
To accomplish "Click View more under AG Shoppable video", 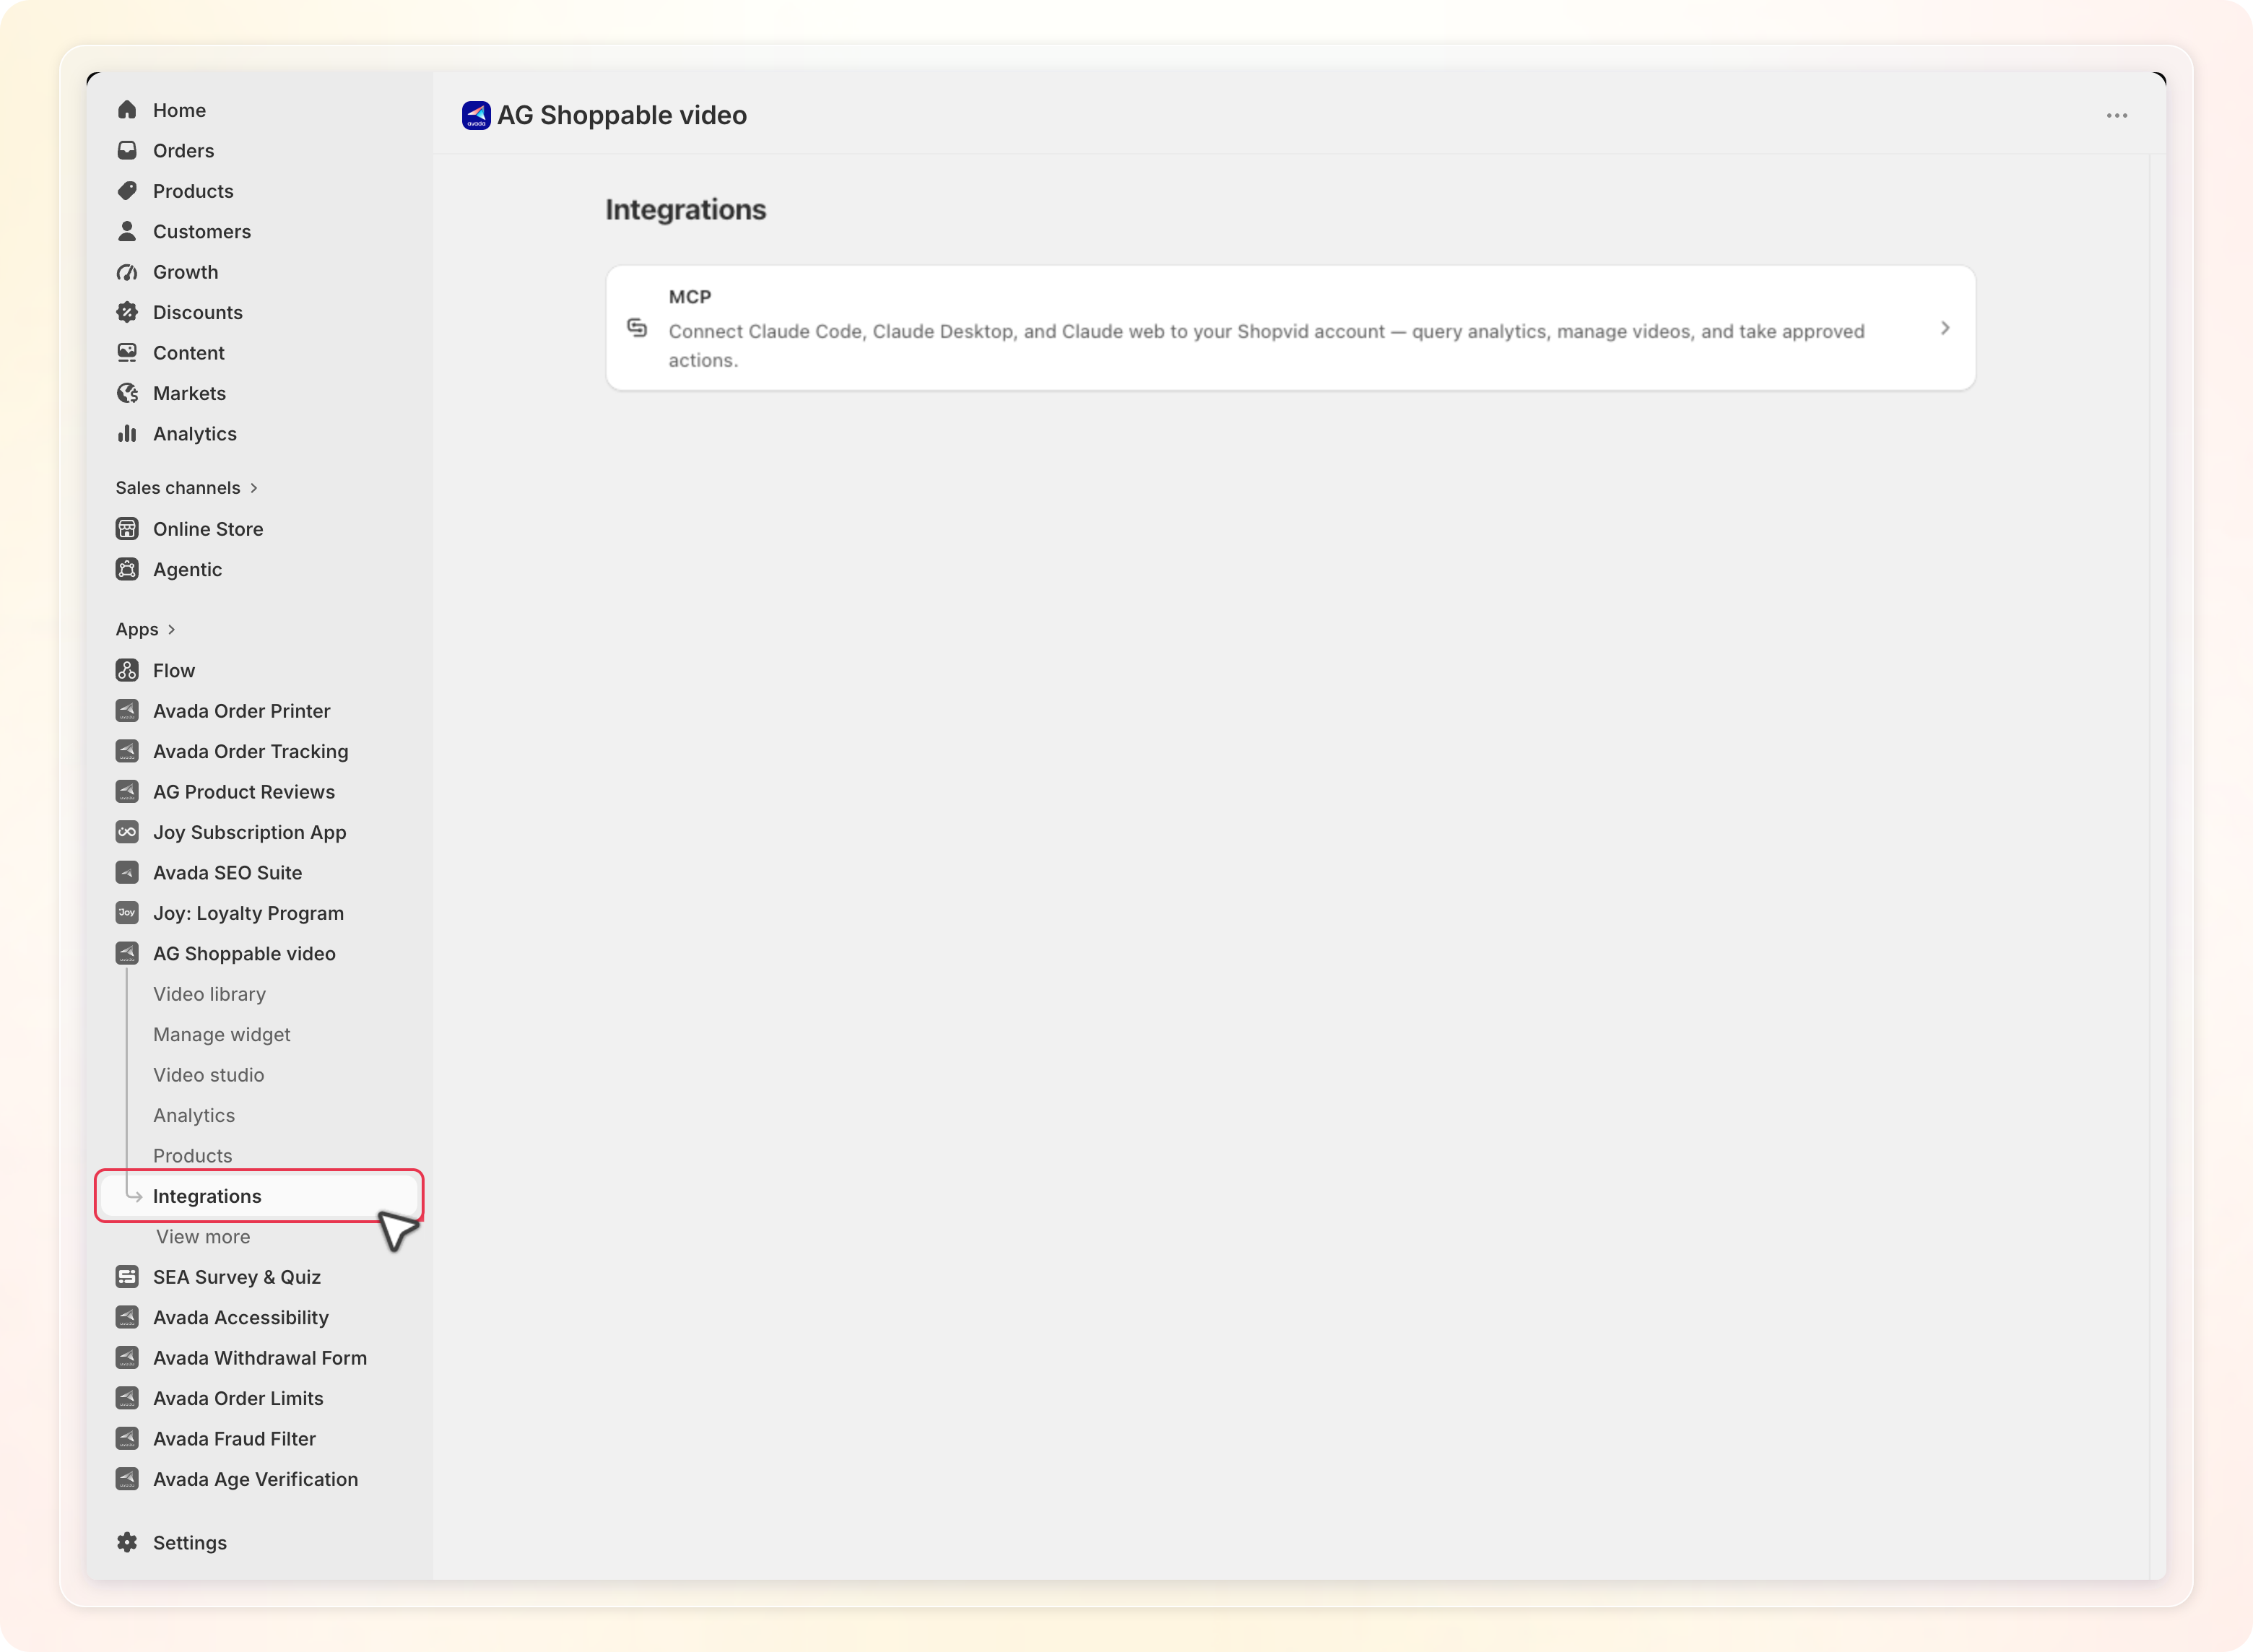I will 203,1237.
